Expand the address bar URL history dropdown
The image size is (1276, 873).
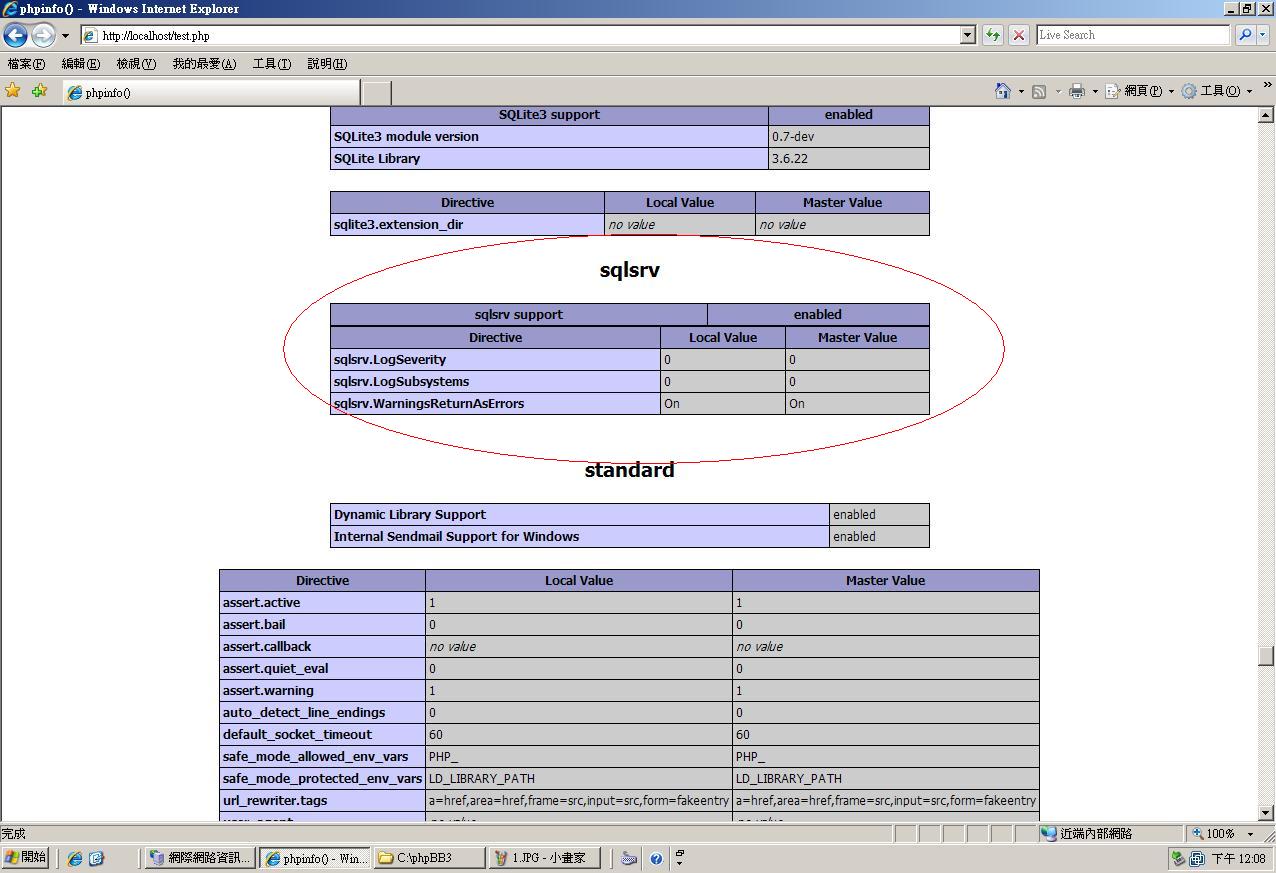(967, 35)
